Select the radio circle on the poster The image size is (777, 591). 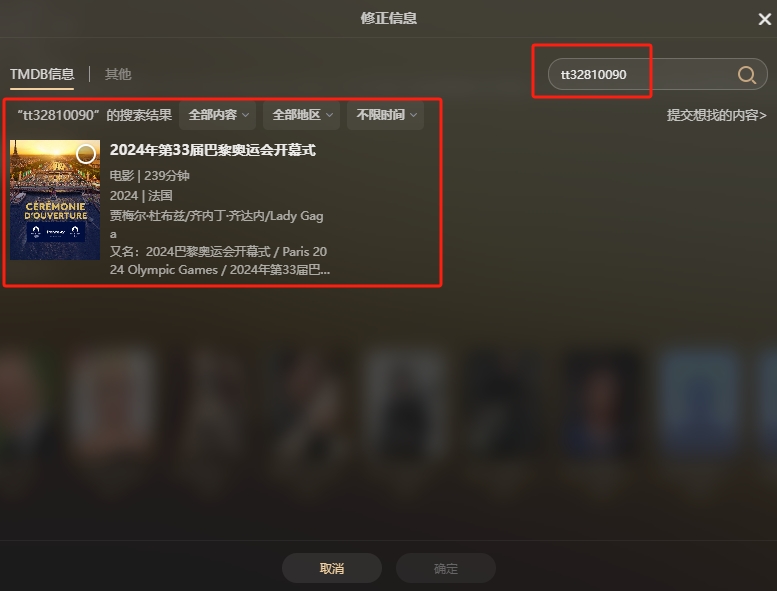click(86, 154)
